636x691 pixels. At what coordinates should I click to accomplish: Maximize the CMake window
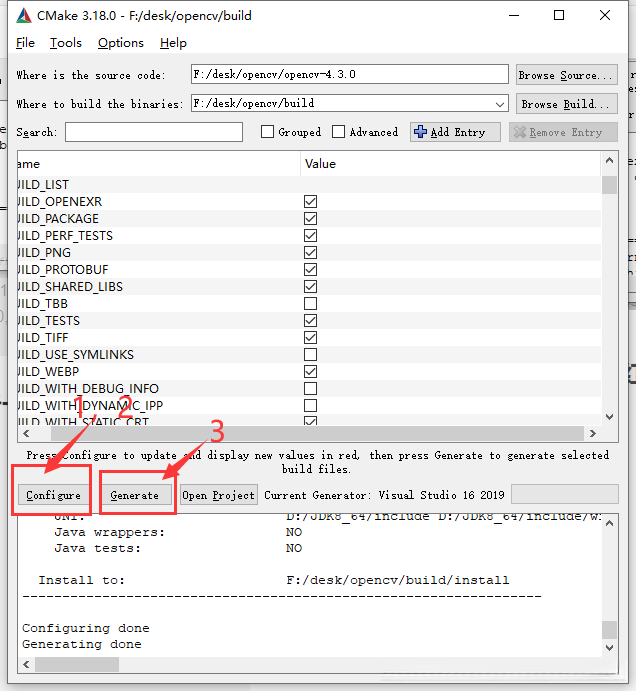click(559, 16)
